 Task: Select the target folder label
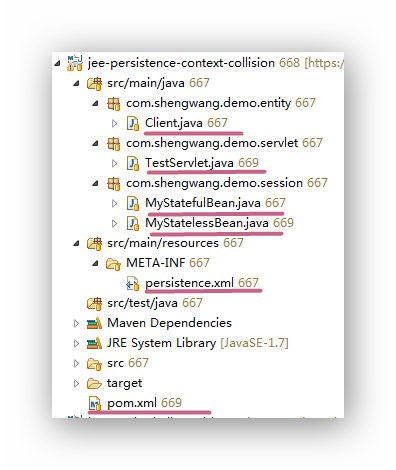[124, 384]
